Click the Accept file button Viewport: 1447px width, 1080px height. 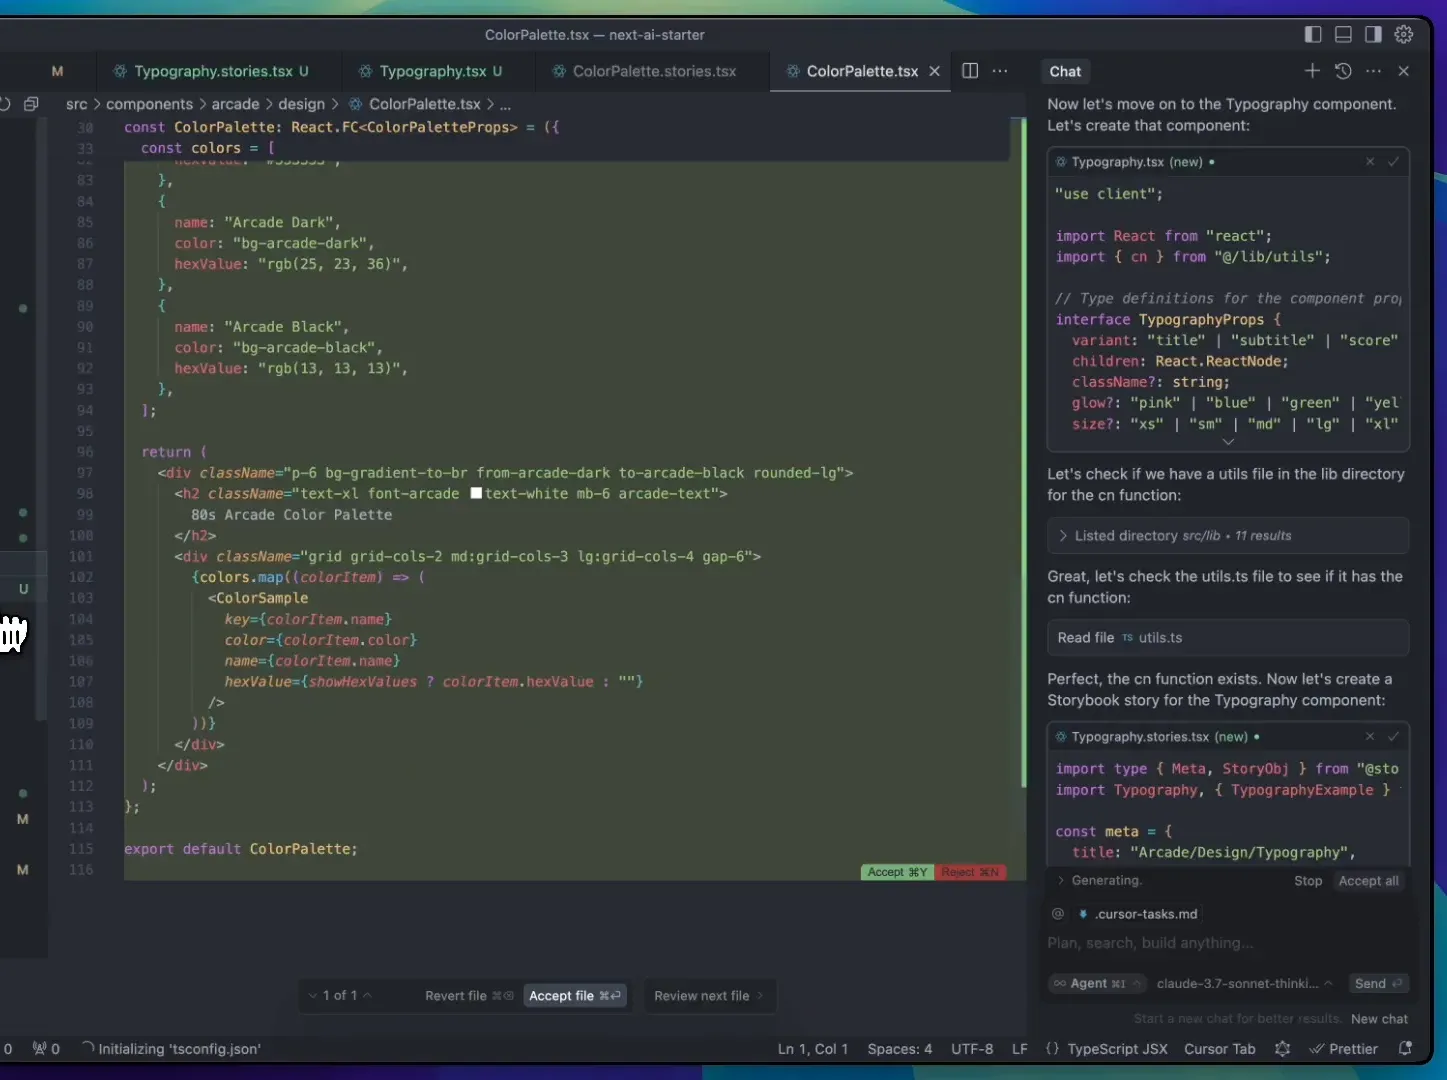pyautogui.click(x=575, y=995)
